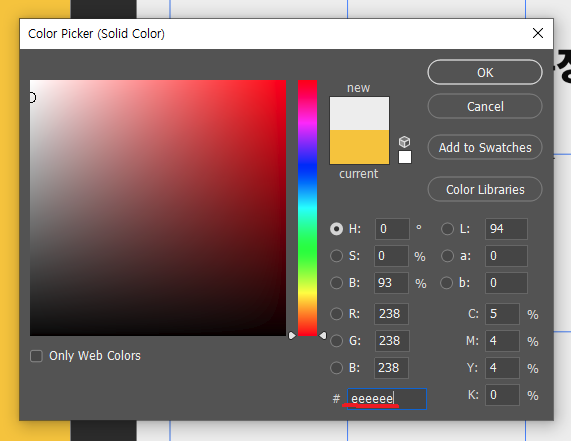Click the RGB B value 238 field
The width and height of the screenshot is (571, 441).
pos(391,367)
